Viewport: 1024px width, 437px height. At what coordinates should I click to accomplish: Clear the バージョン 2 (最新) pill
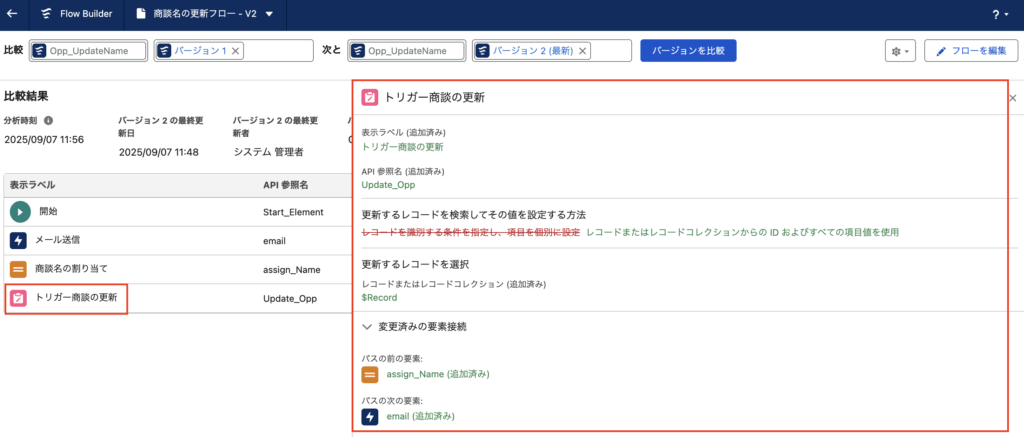coord(583,50)
